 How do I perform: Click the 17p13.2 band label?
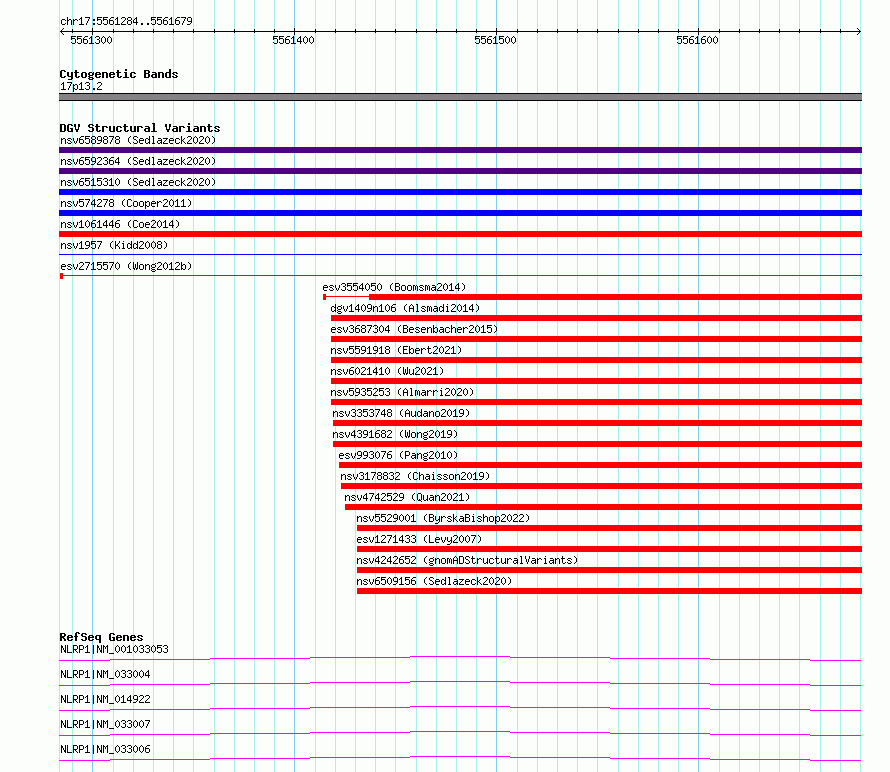pos(81,86)
